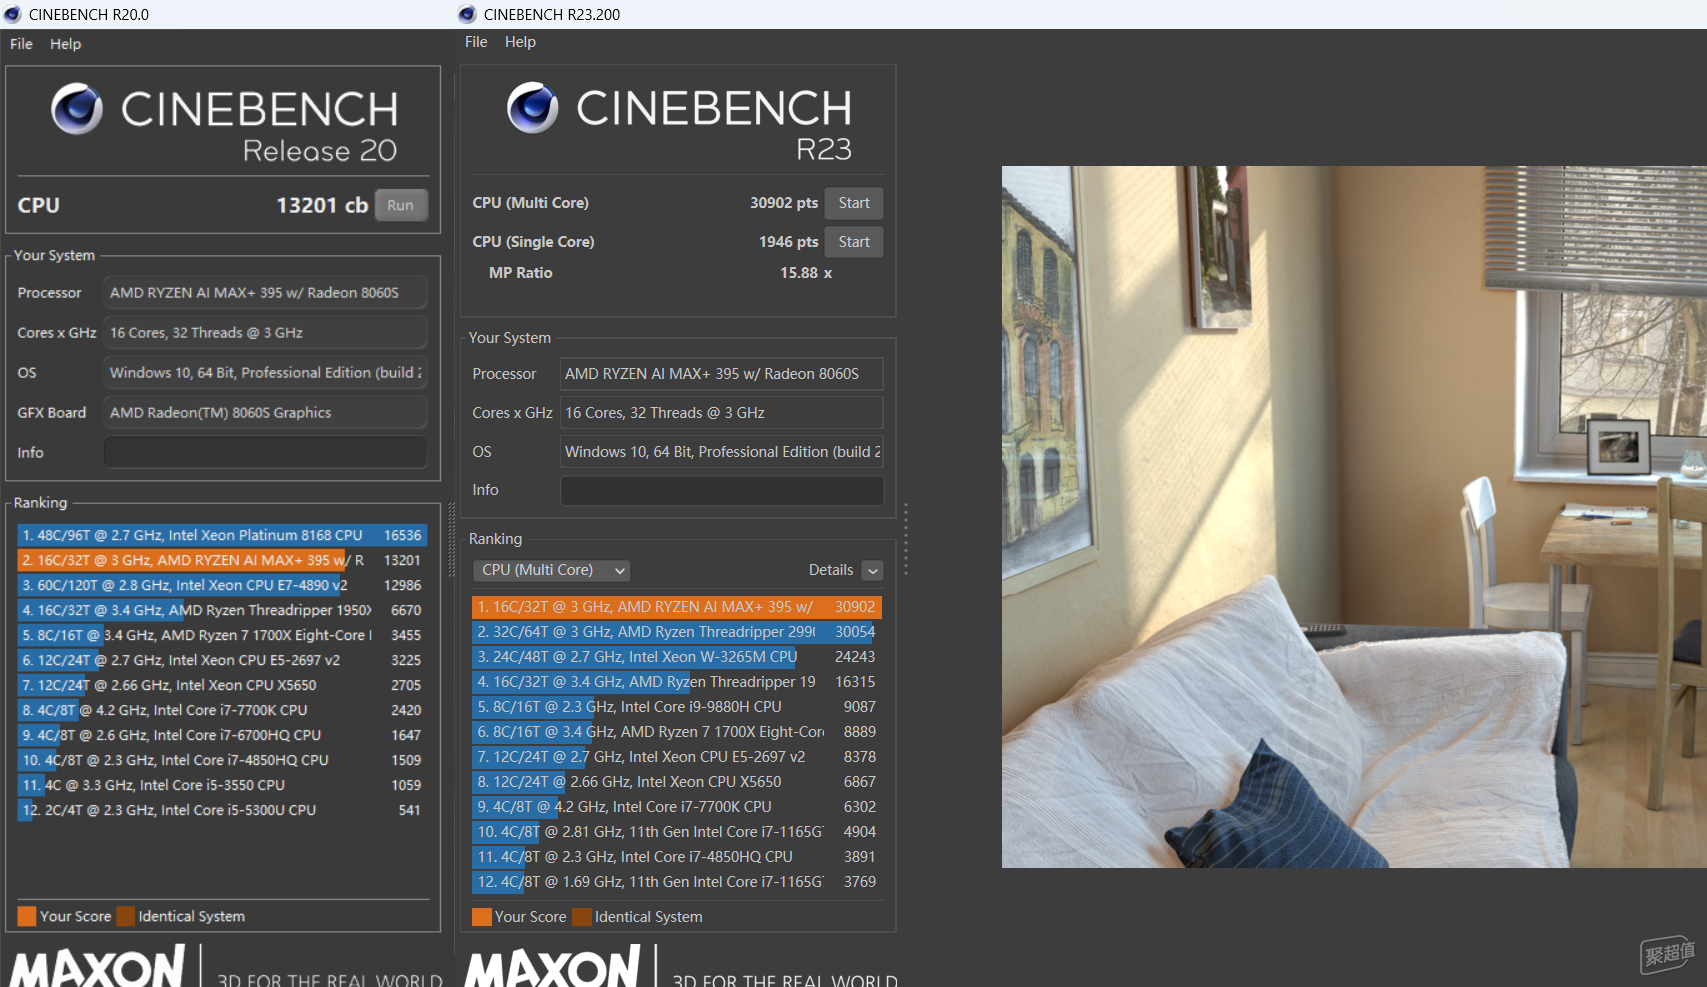Select R20 ranking row Xeon E5-2697 v2
This screenshot has width=1707, height=987.
point(222,660)
